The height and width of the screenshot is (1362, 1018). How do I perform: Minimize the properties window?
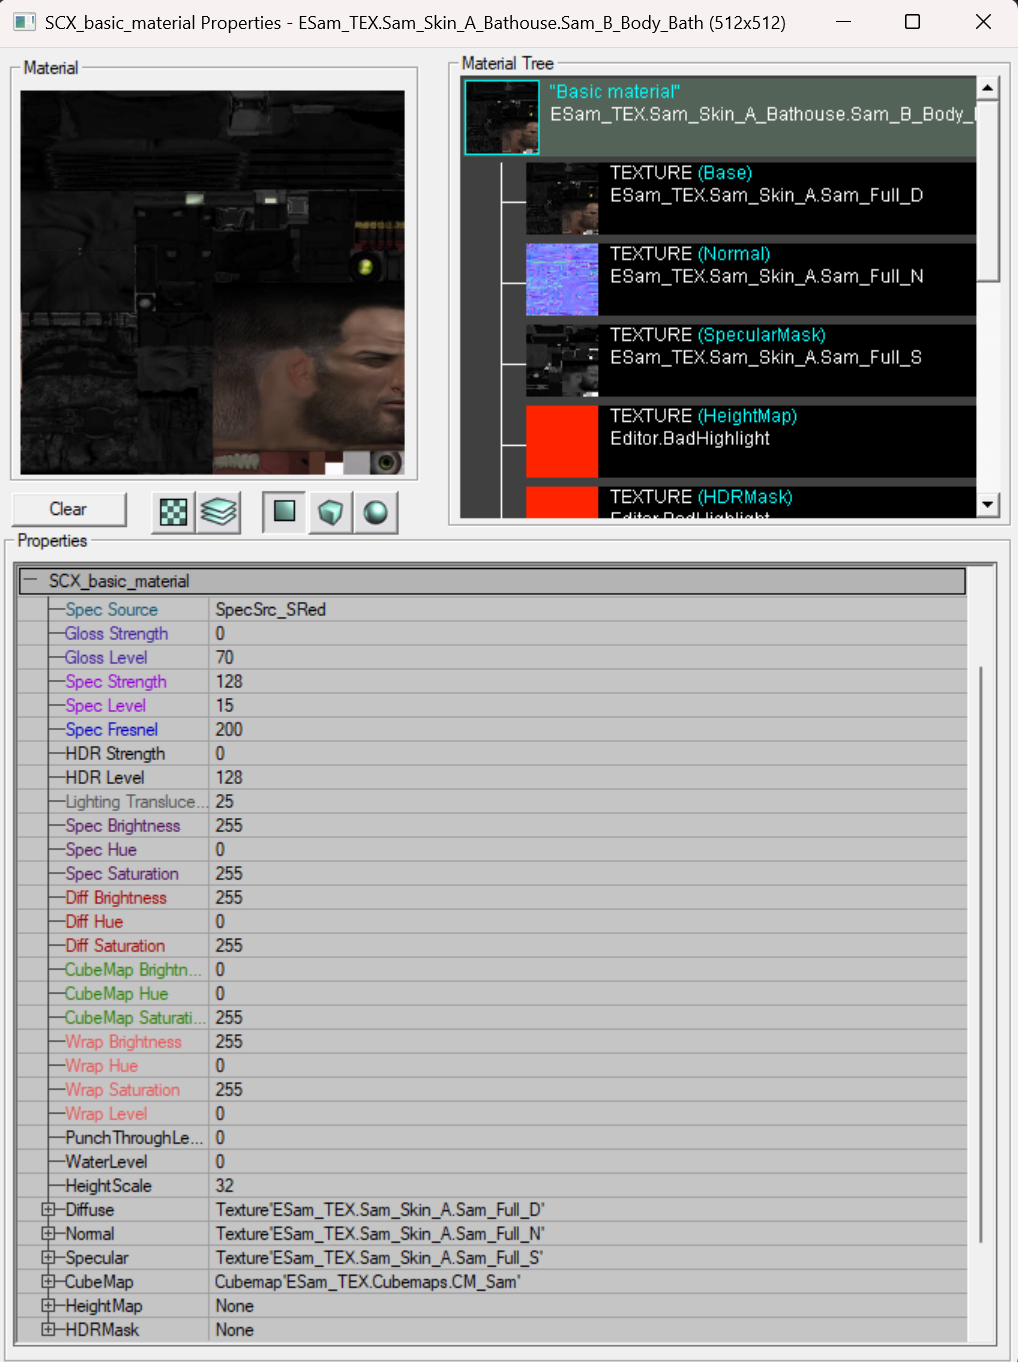click(x=844, y=22)
